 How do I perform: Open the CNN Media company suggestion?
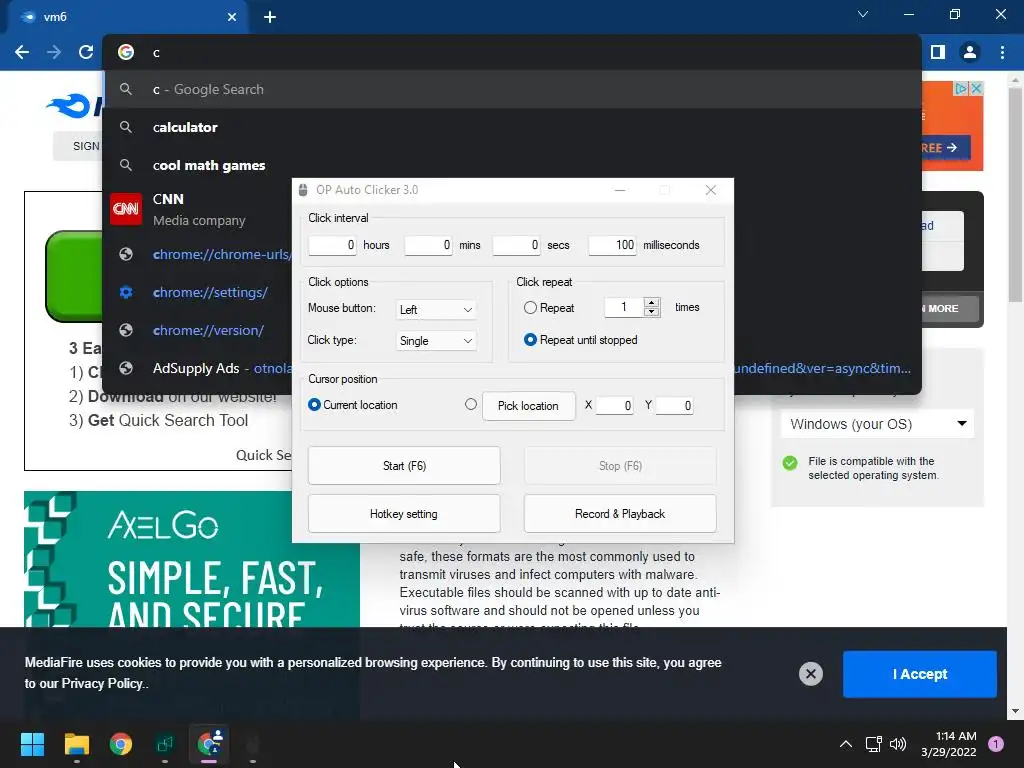[x=199, y=210]
